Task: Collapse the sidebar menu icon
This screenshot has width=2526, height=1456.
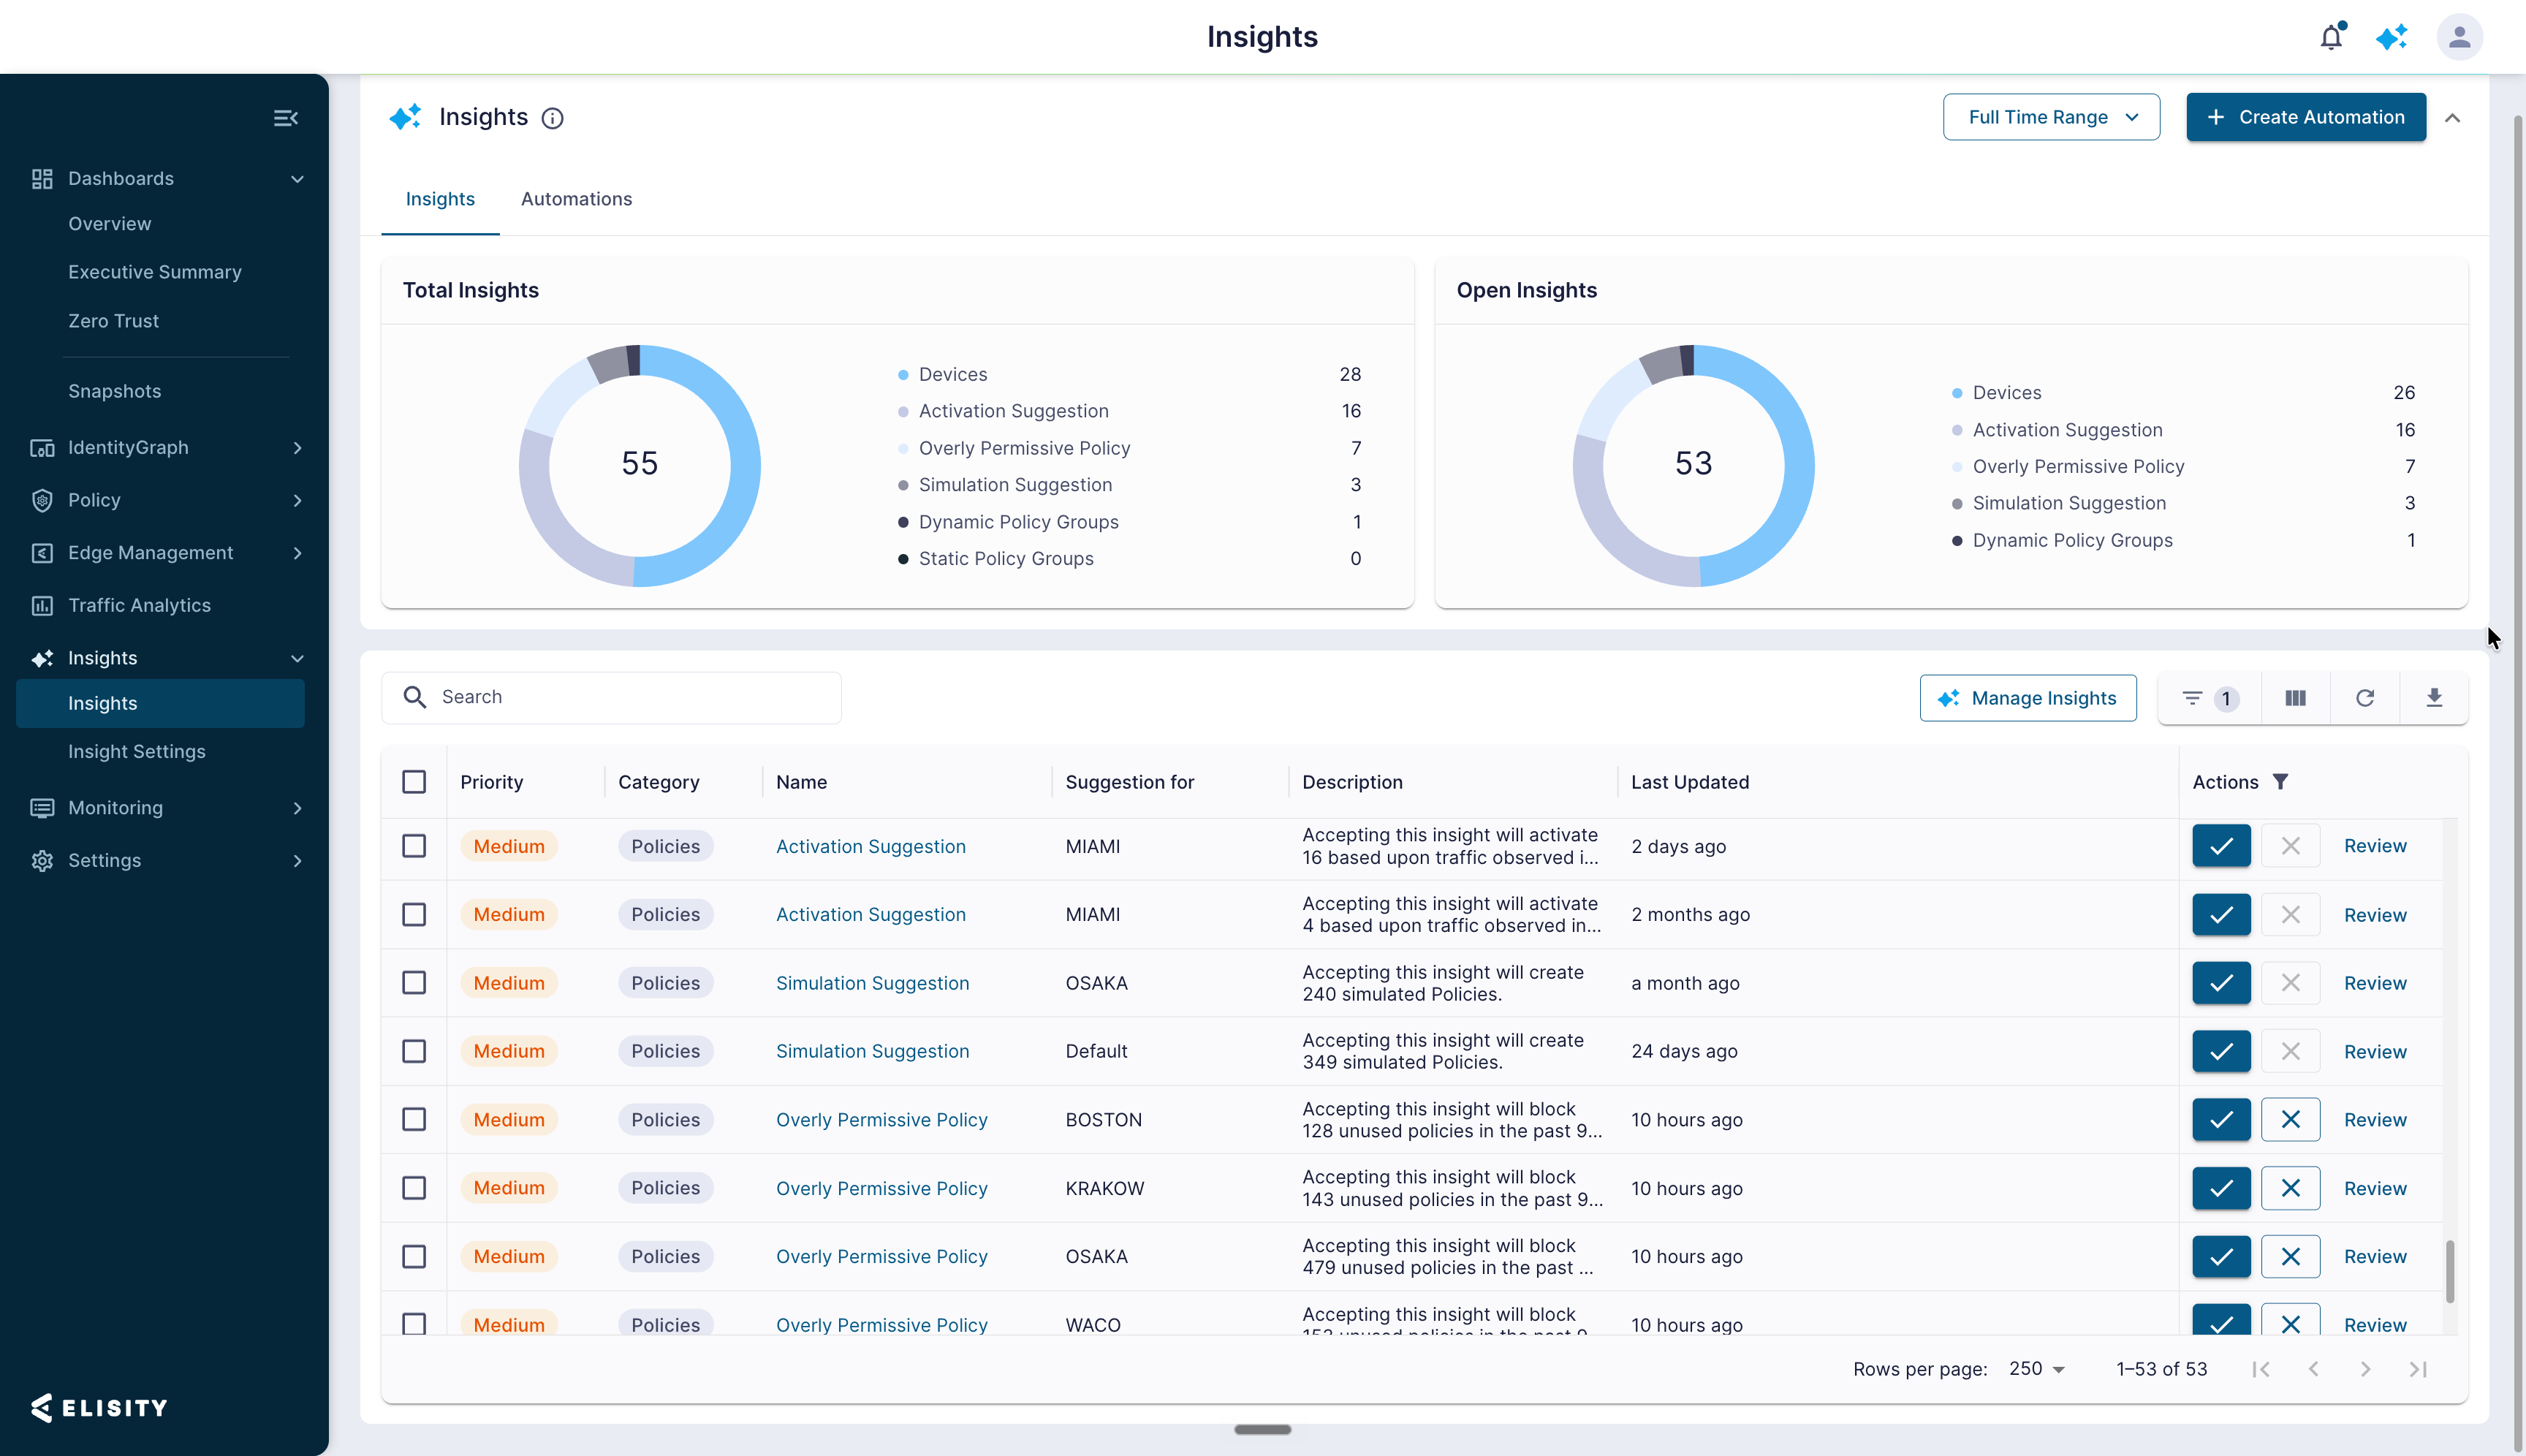Action: pos(286,118)
